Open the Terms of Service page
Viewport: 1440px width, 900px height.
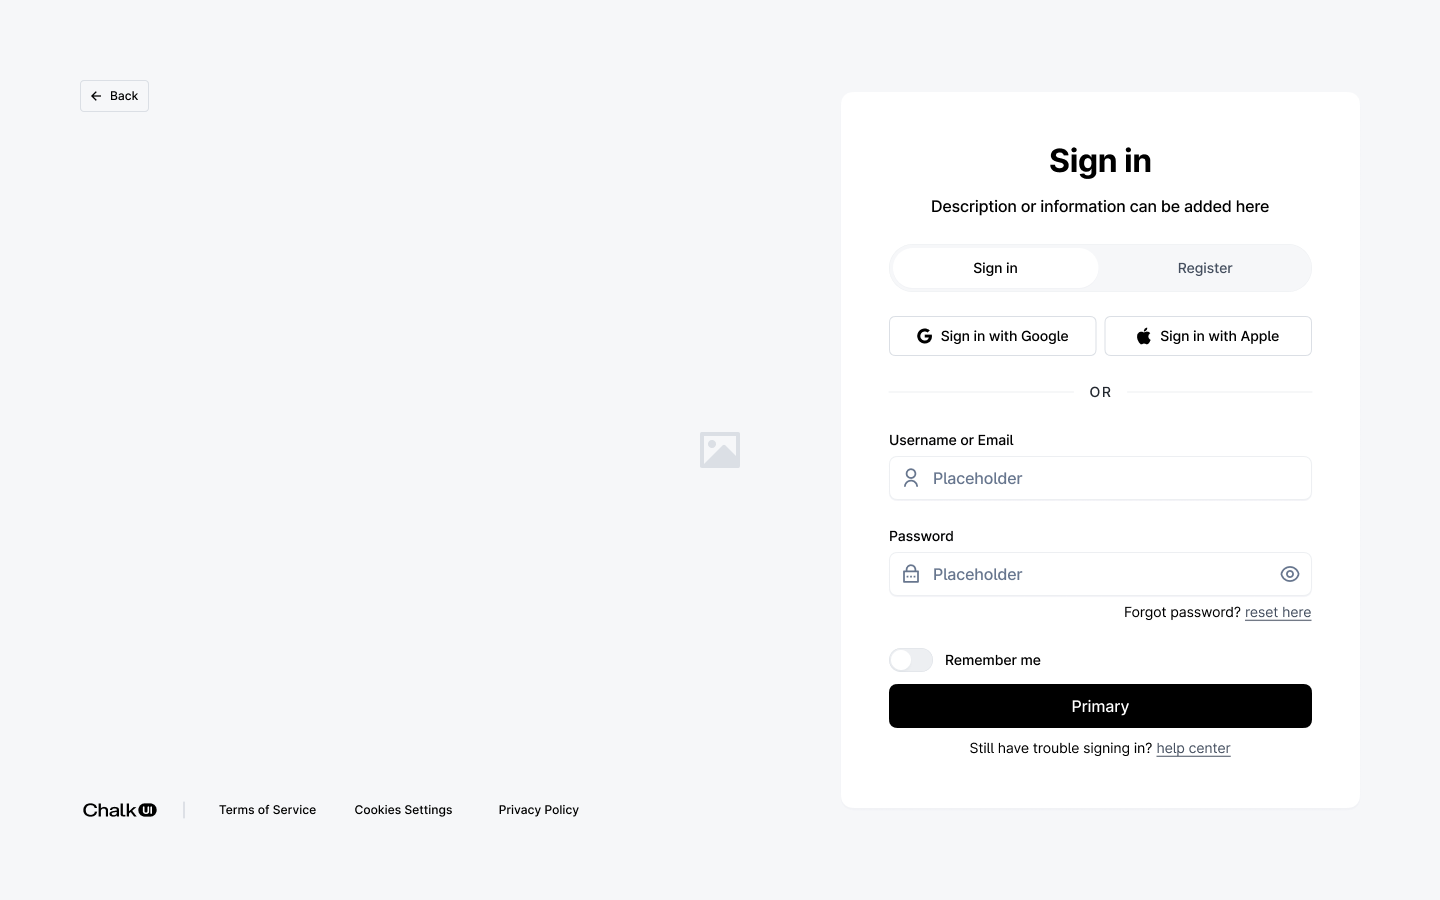point(267,810)
